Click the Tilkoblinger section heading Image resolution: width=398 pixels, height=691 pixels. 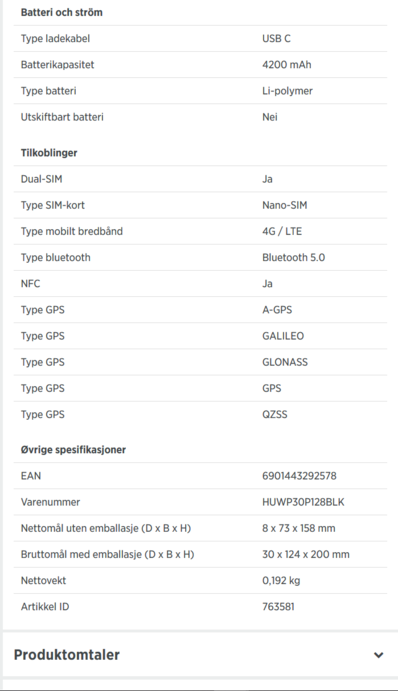click(49, 153)
